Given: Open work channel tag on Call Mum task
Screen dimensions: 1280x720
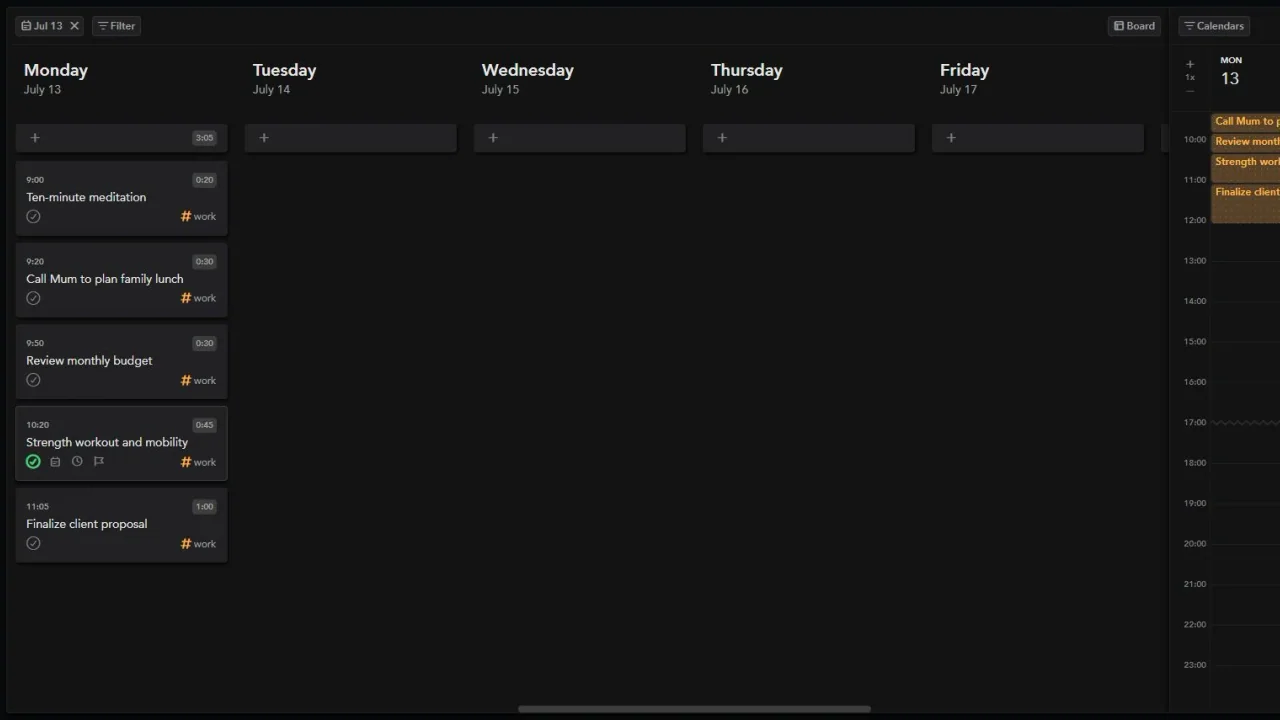Looking at the screenshot, I should [x=198, y=298].
